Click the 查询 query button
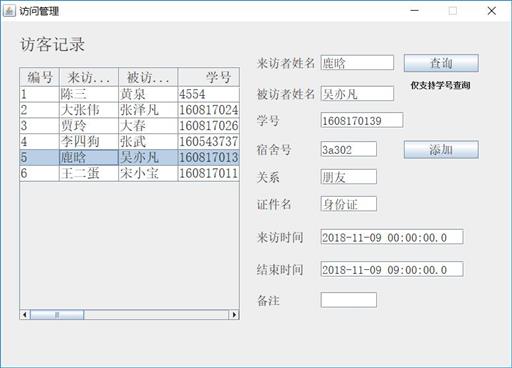Image resolution: width=512 pixels, height=368 pixels. point(441,63)
